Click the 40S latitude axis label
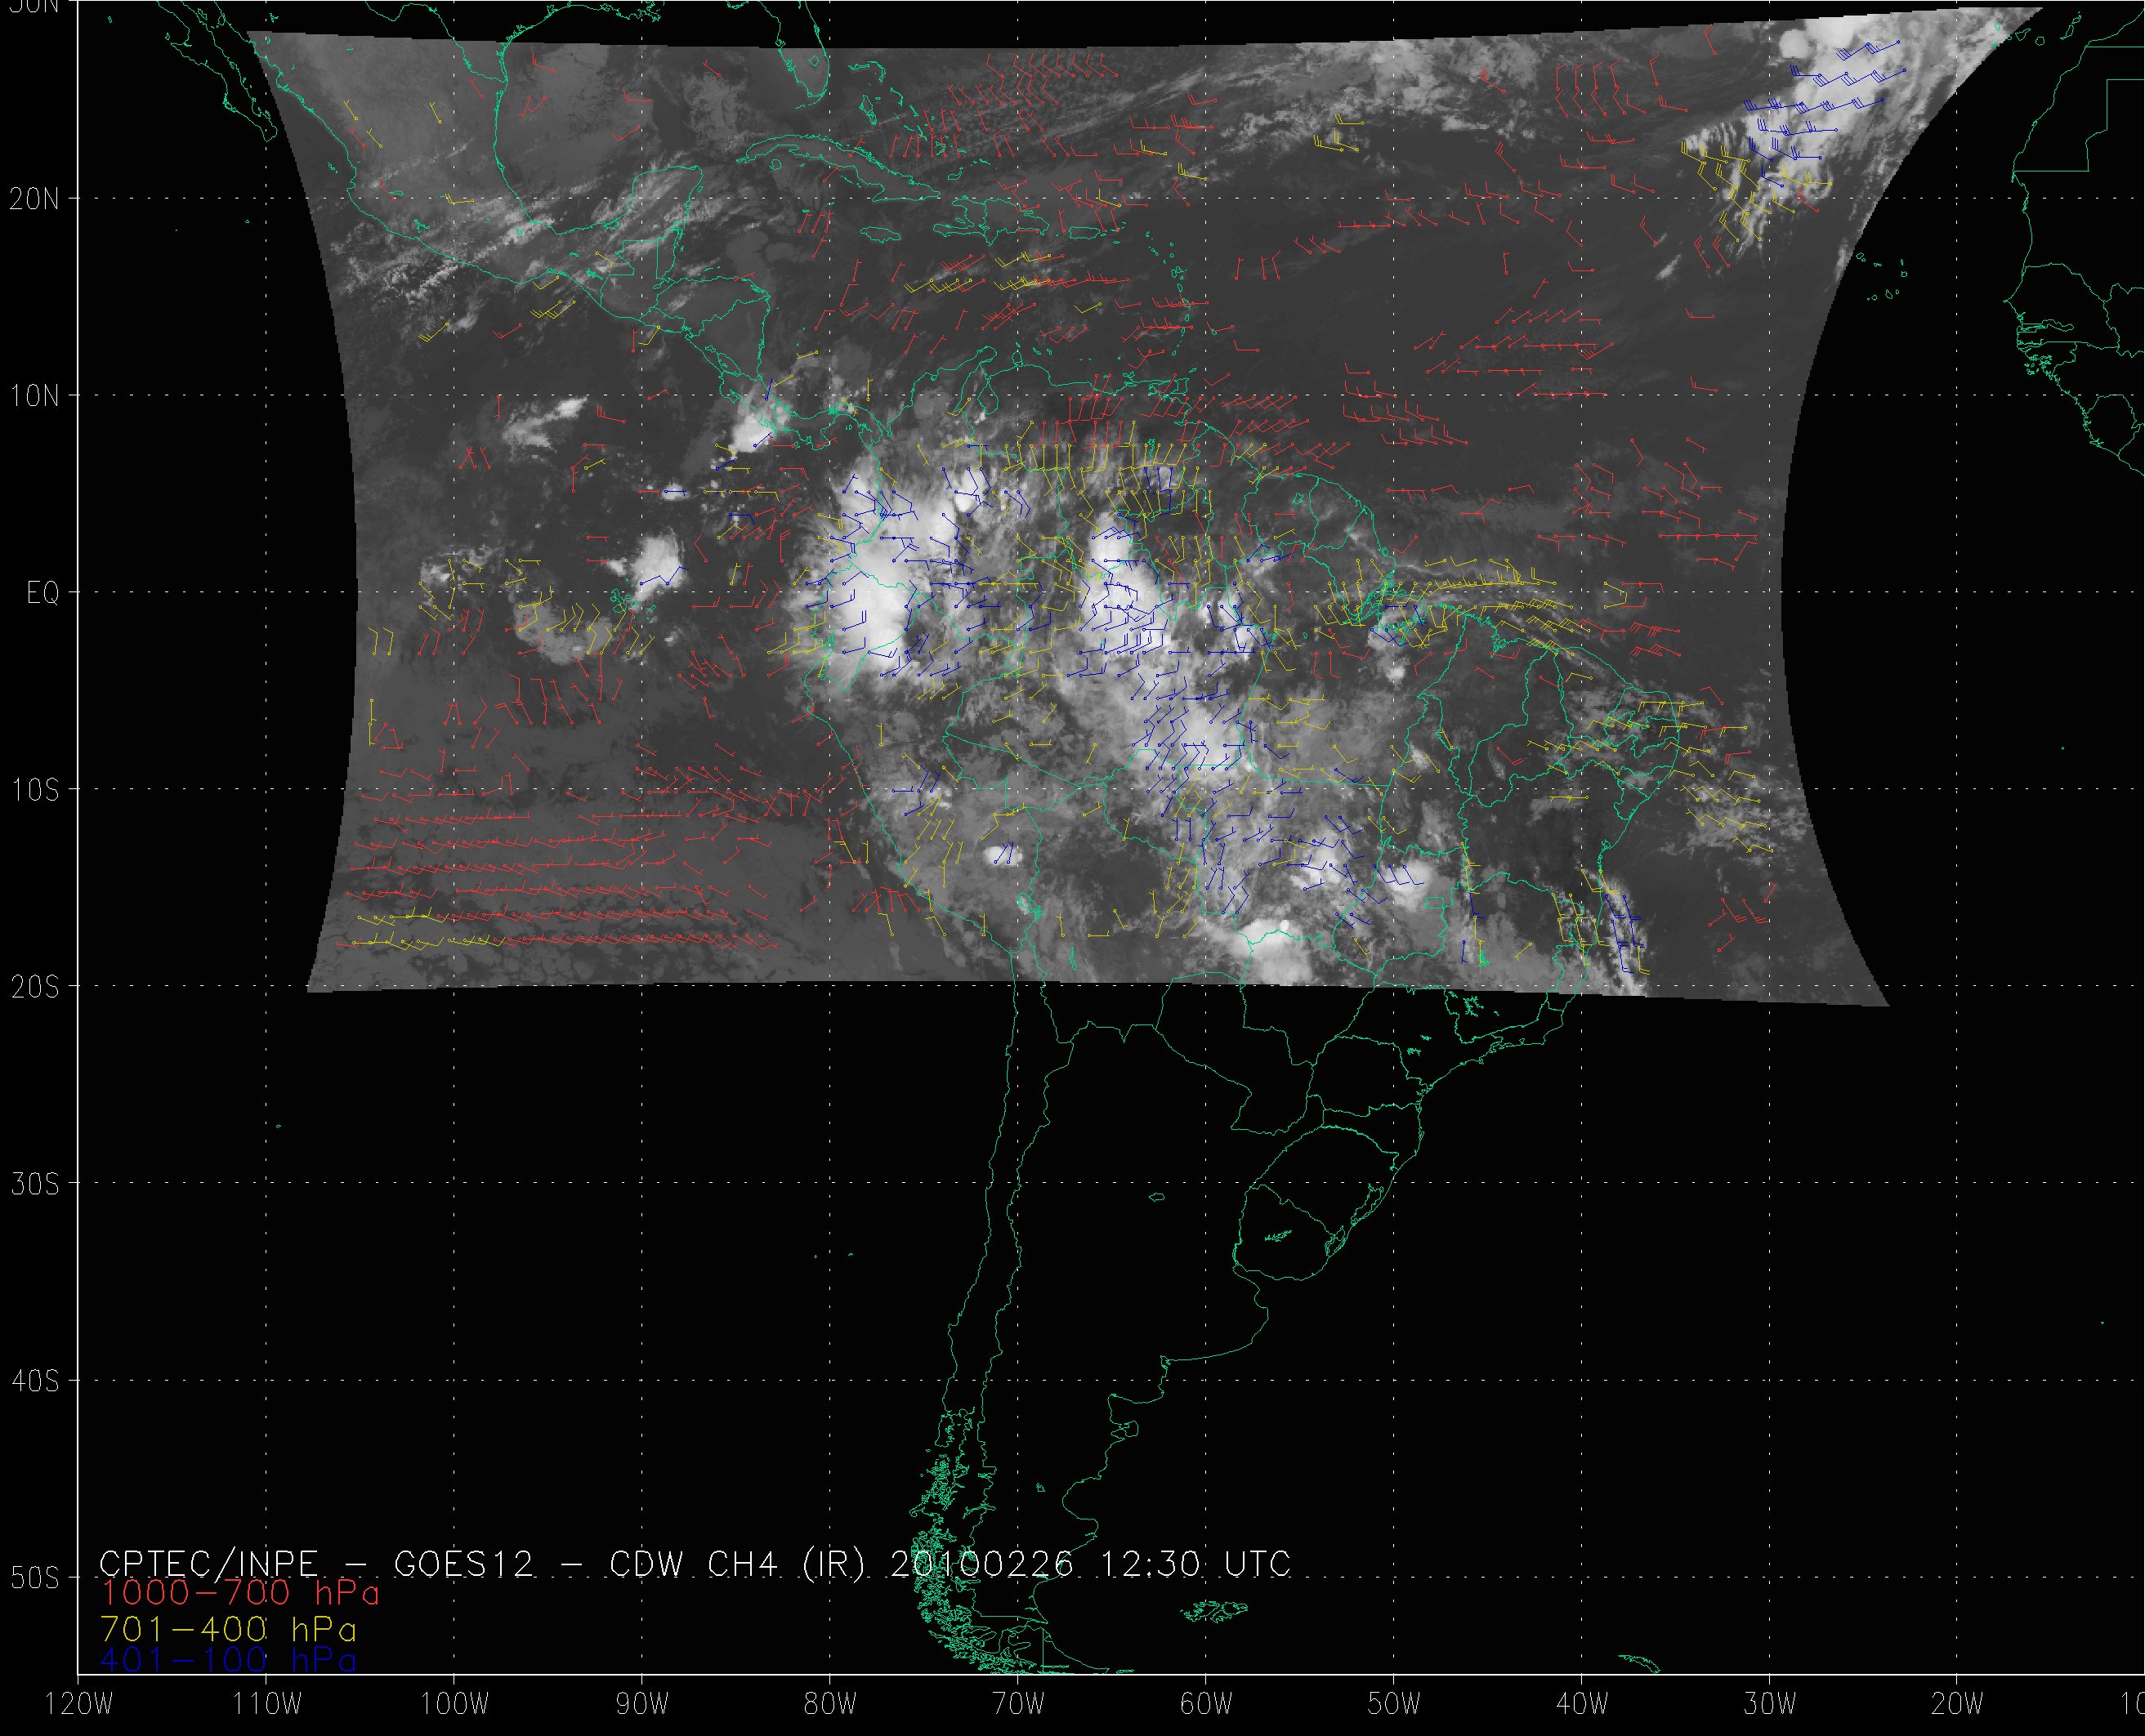Screen dimensions: 2145x1736 point(34,1381)
